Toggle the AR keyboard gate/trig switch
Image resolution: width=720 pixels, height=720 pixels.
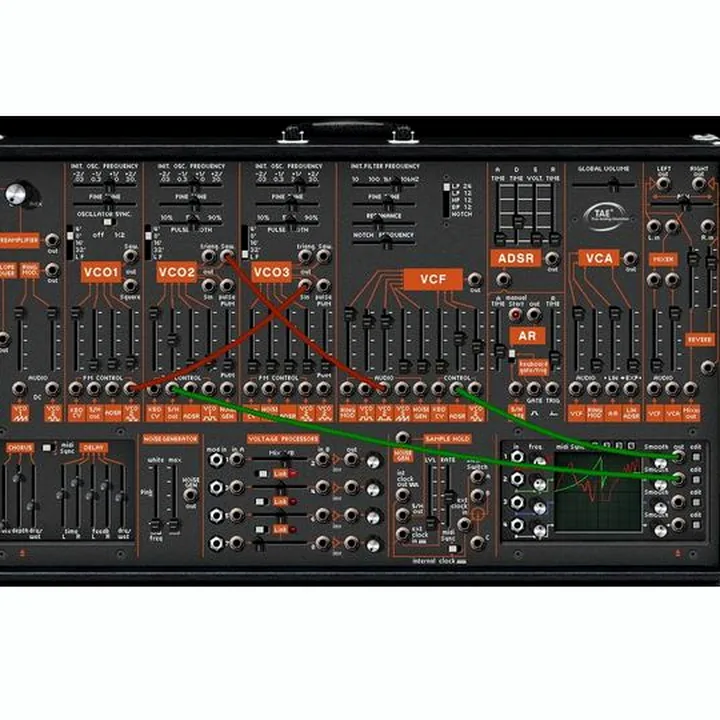[512, 356]
